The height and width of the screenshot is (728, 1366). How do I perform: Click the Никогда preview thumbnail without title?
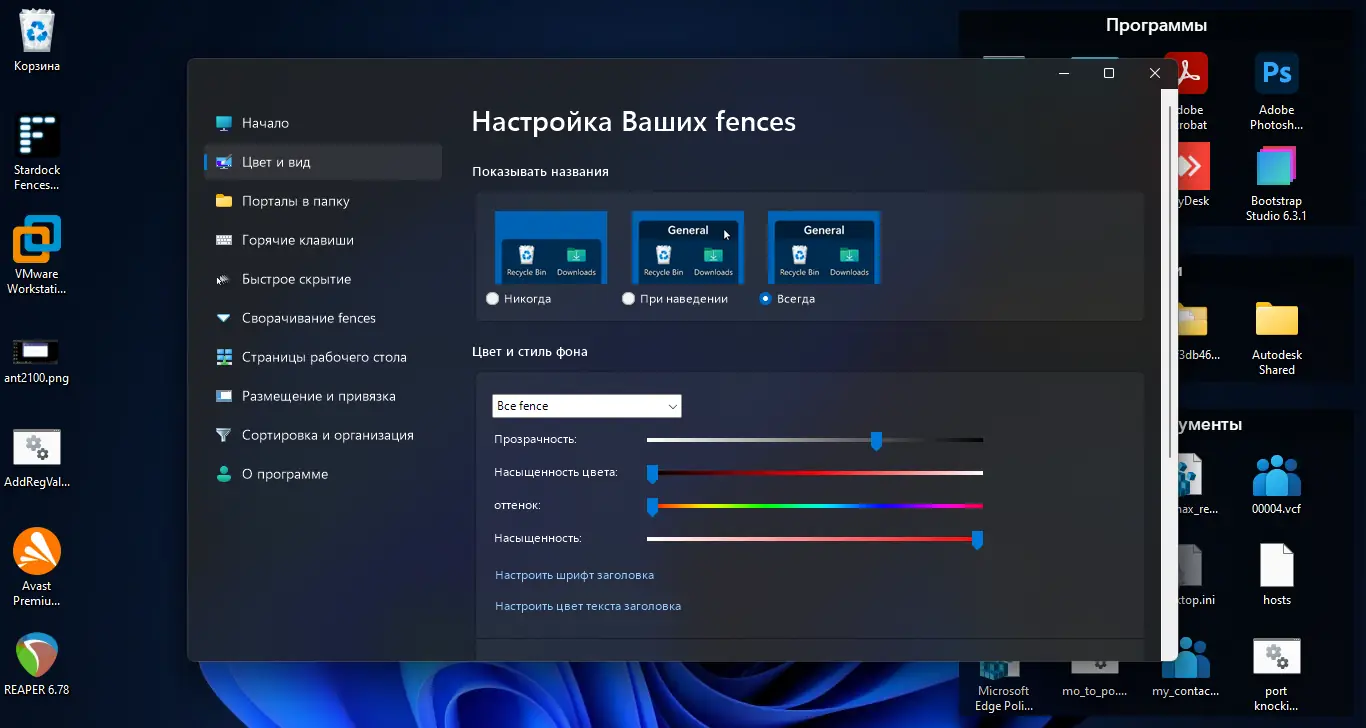click(551, 247)
